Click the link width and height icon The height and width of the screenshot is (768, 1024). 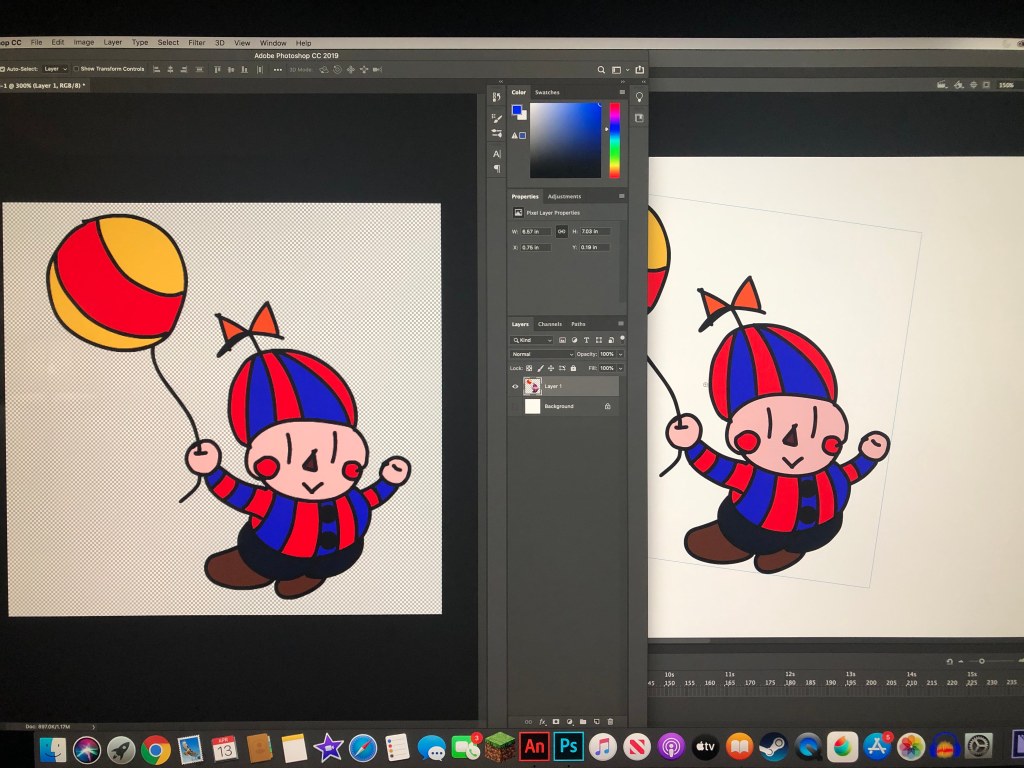point(561,231)
